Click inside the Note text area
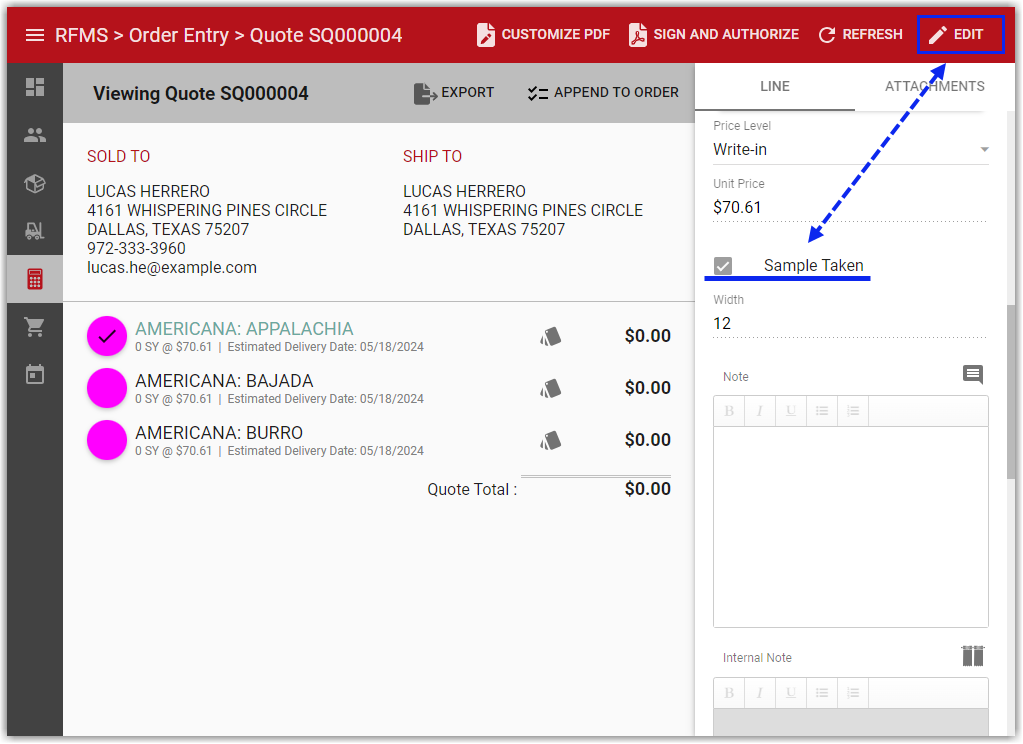 (851, 527)
